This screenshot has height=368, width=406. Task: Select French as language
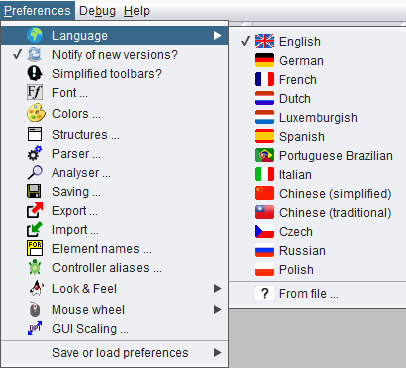(x=318, y=79)
